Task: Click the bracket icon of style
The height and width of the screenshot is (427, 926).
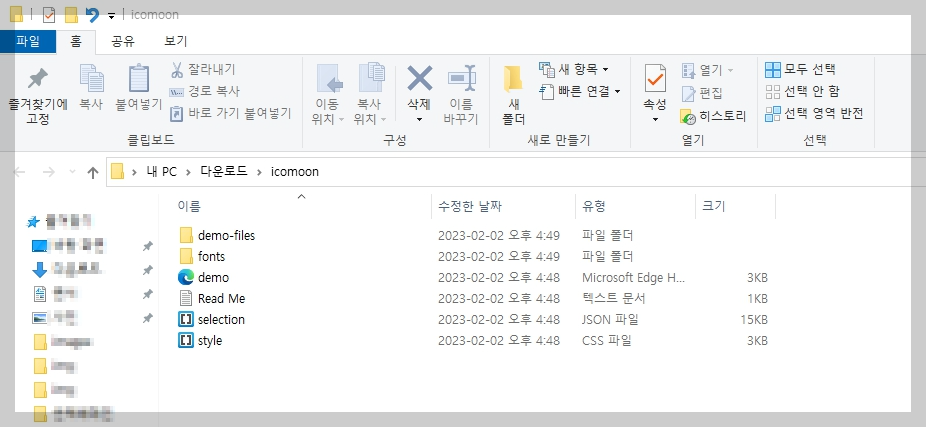Action: tap(186, 340)
